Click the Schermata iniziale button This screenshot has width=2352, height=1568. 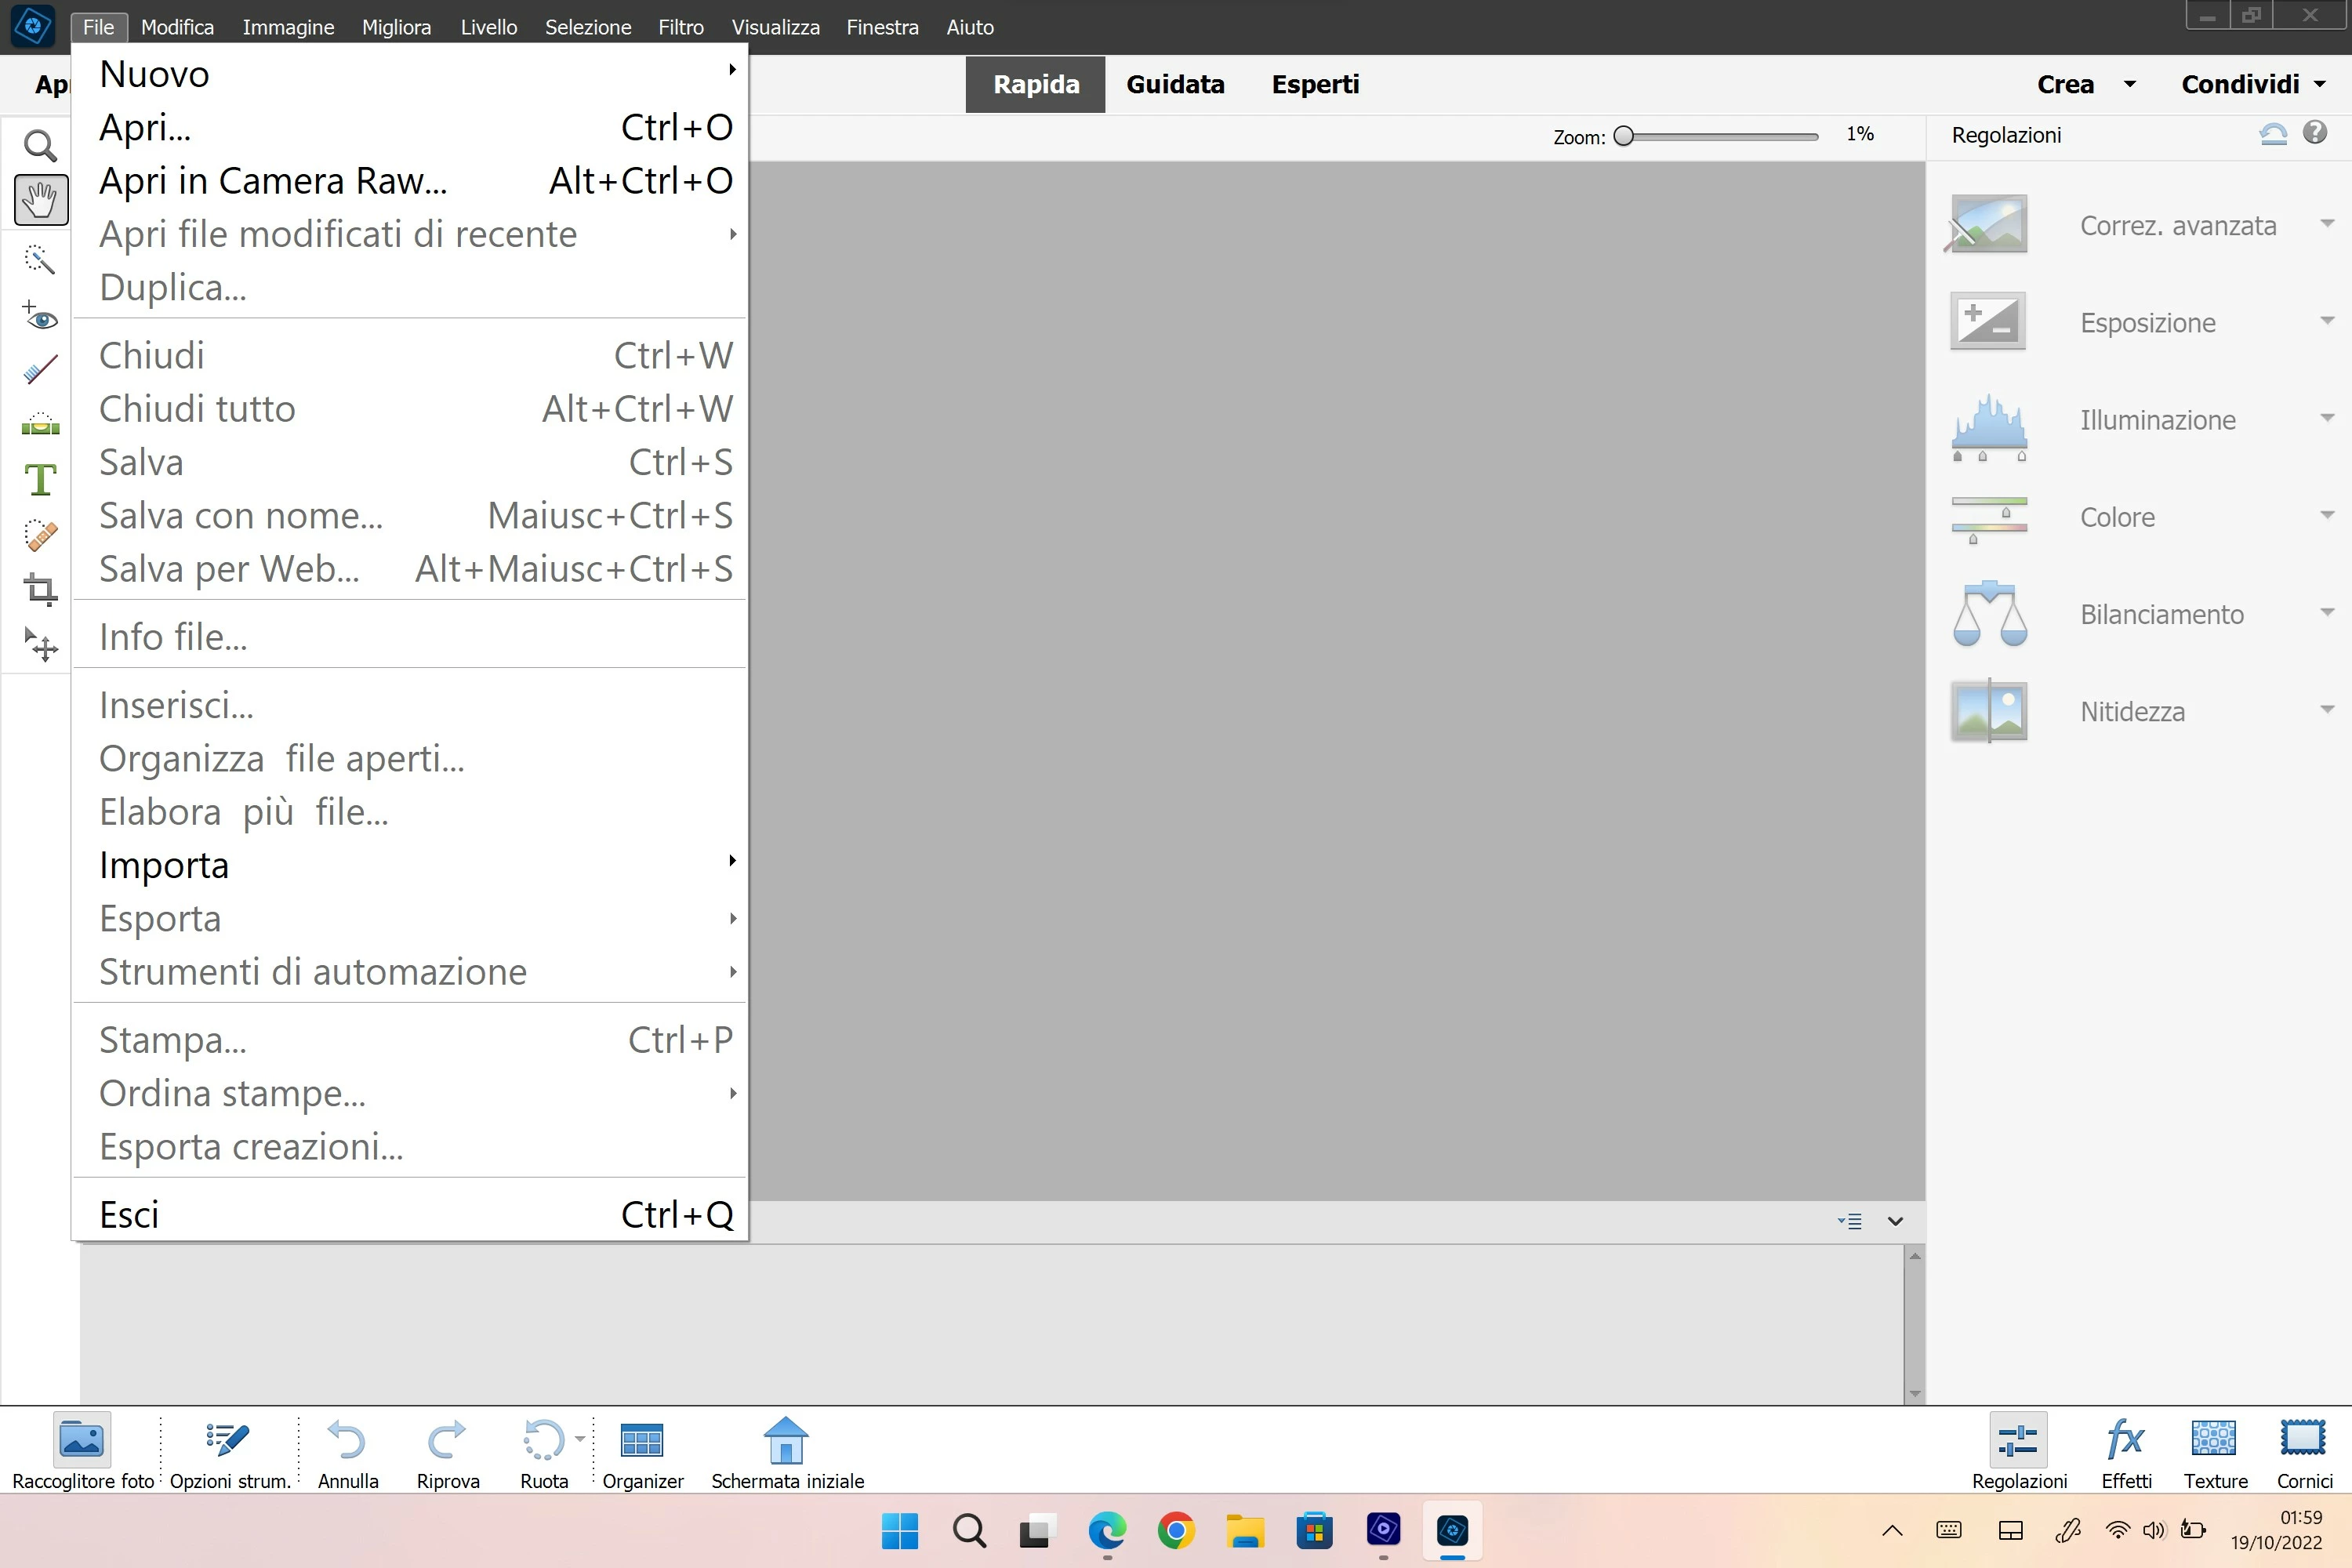[x=786, y=1453]
